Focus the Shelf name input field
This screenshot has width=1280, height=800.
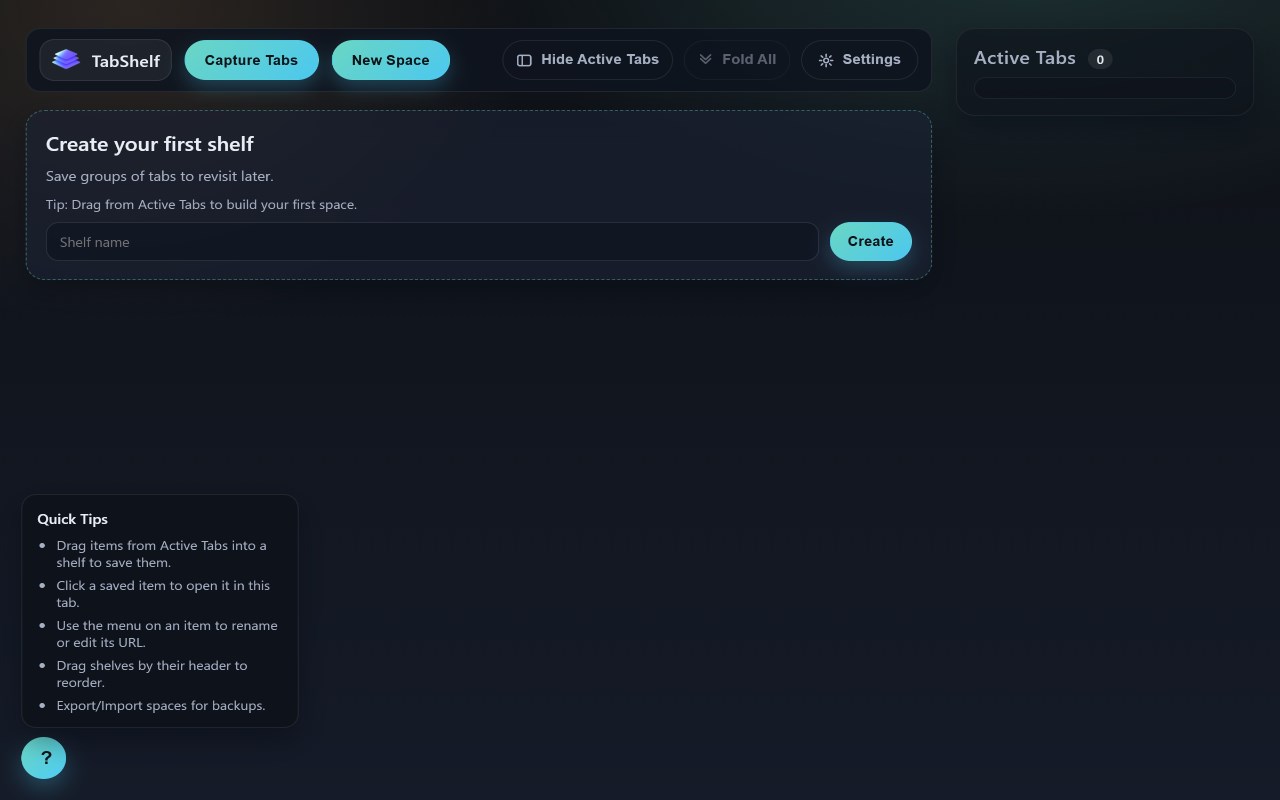(x=432, y=242)
